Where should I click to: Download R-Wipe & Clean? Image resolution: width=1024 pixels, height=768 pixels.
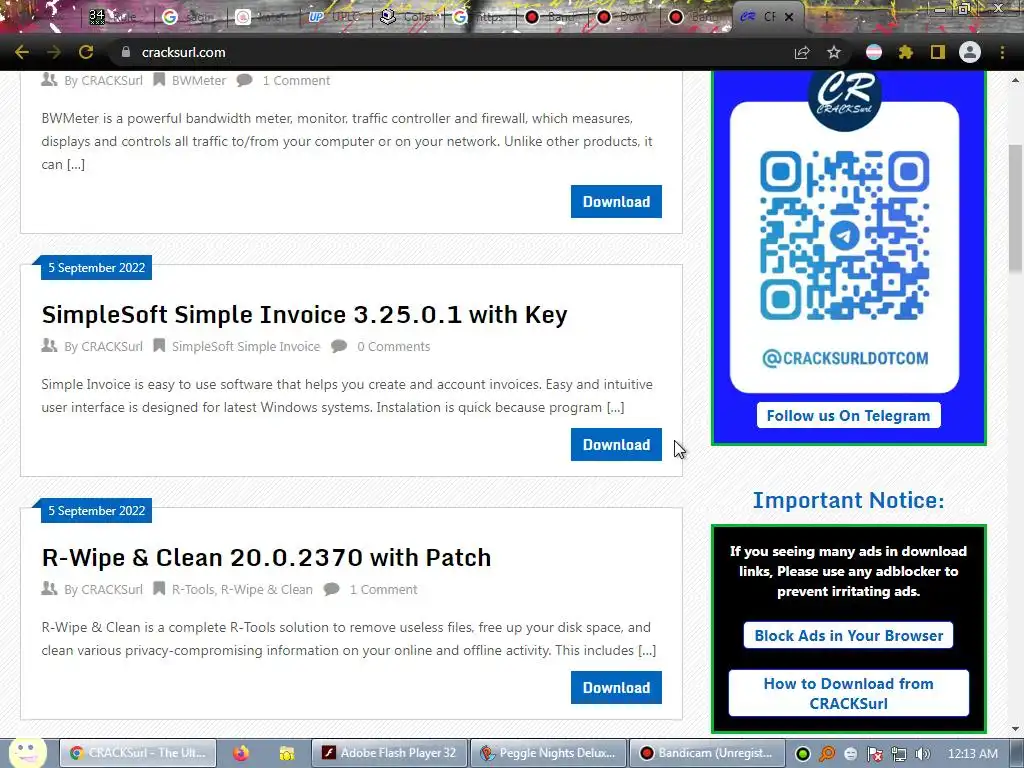(616, 688)
